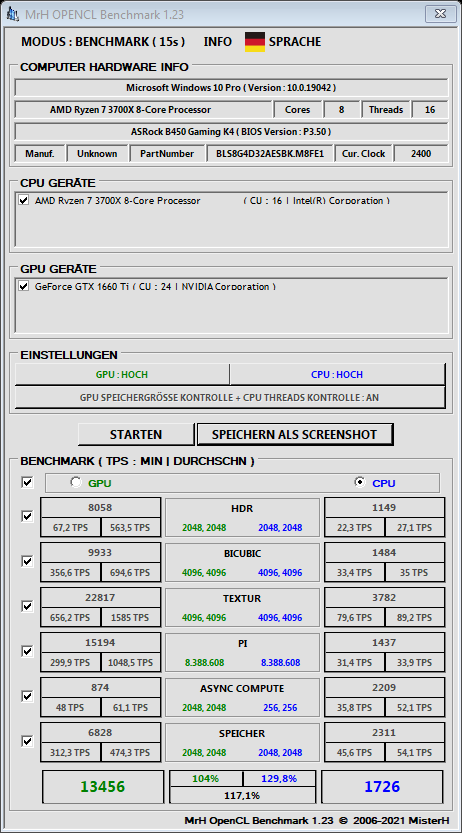
Task: Click SPEICHERN ALS SCREENSHOT button
Action: click(295, 435)
